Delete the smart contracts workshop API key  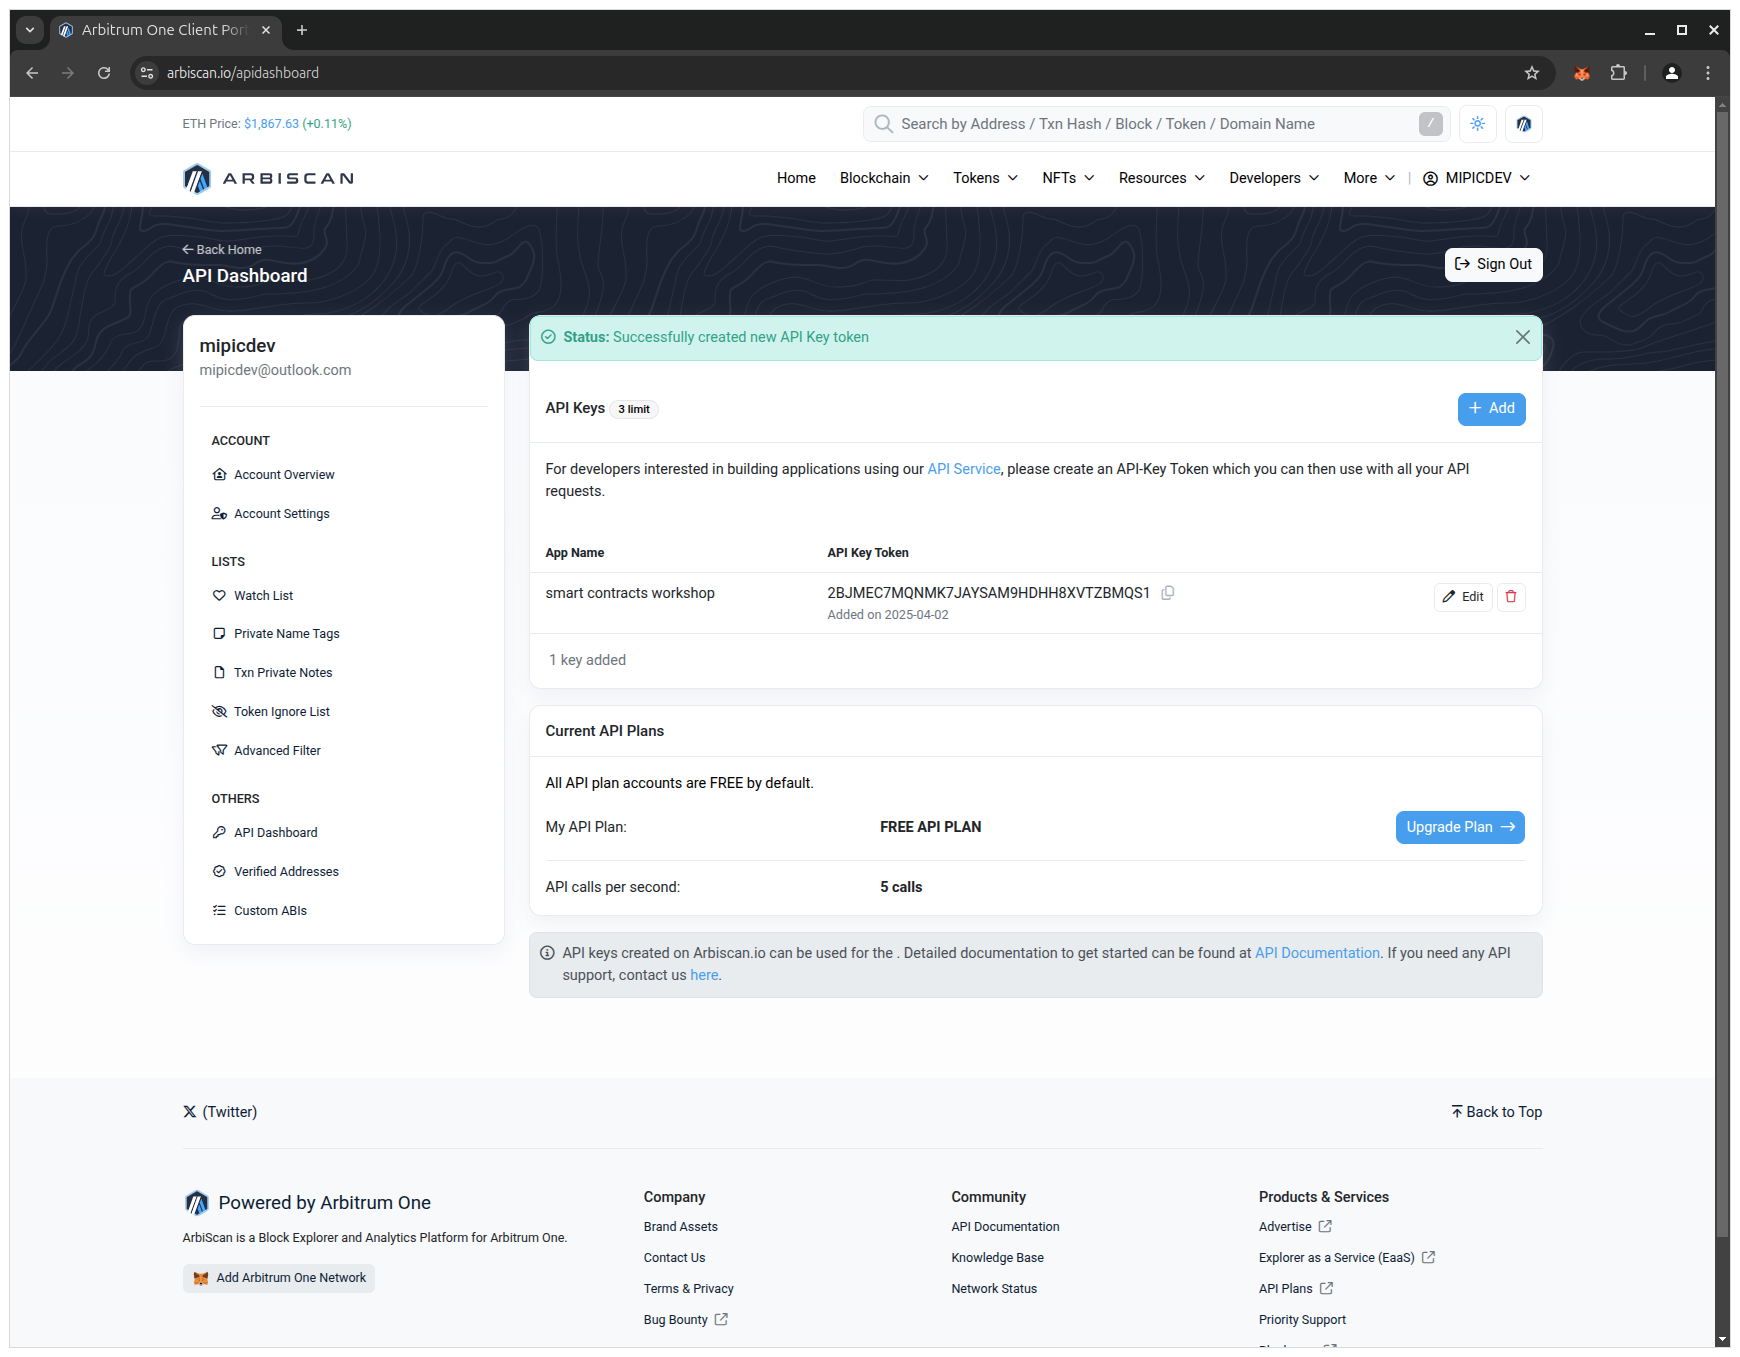click(x=1510, y=597)
